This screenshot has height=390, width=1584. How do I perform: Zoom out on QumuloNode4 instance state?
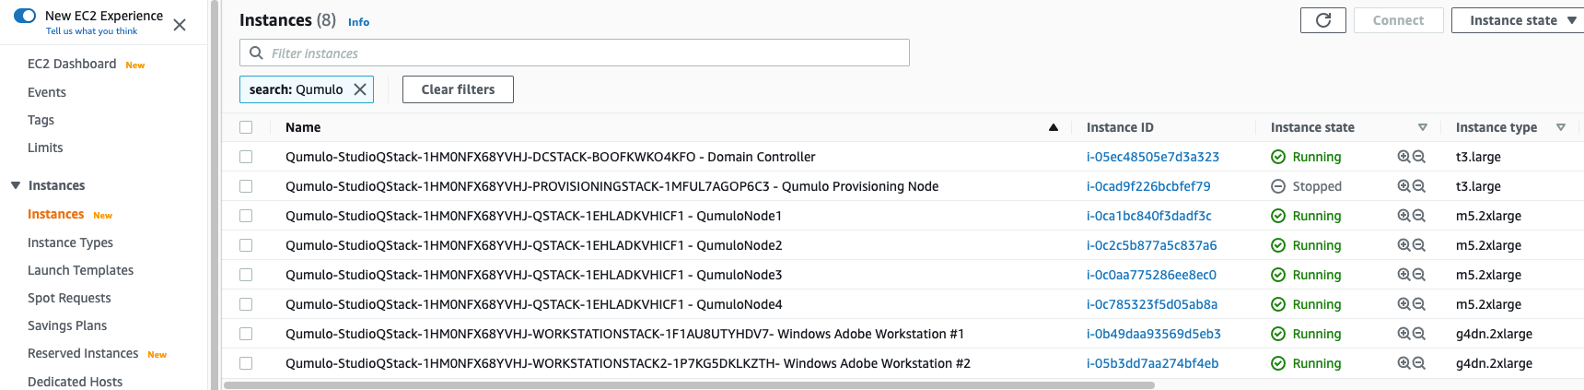pyautogui.click(x=1419, y=304)
